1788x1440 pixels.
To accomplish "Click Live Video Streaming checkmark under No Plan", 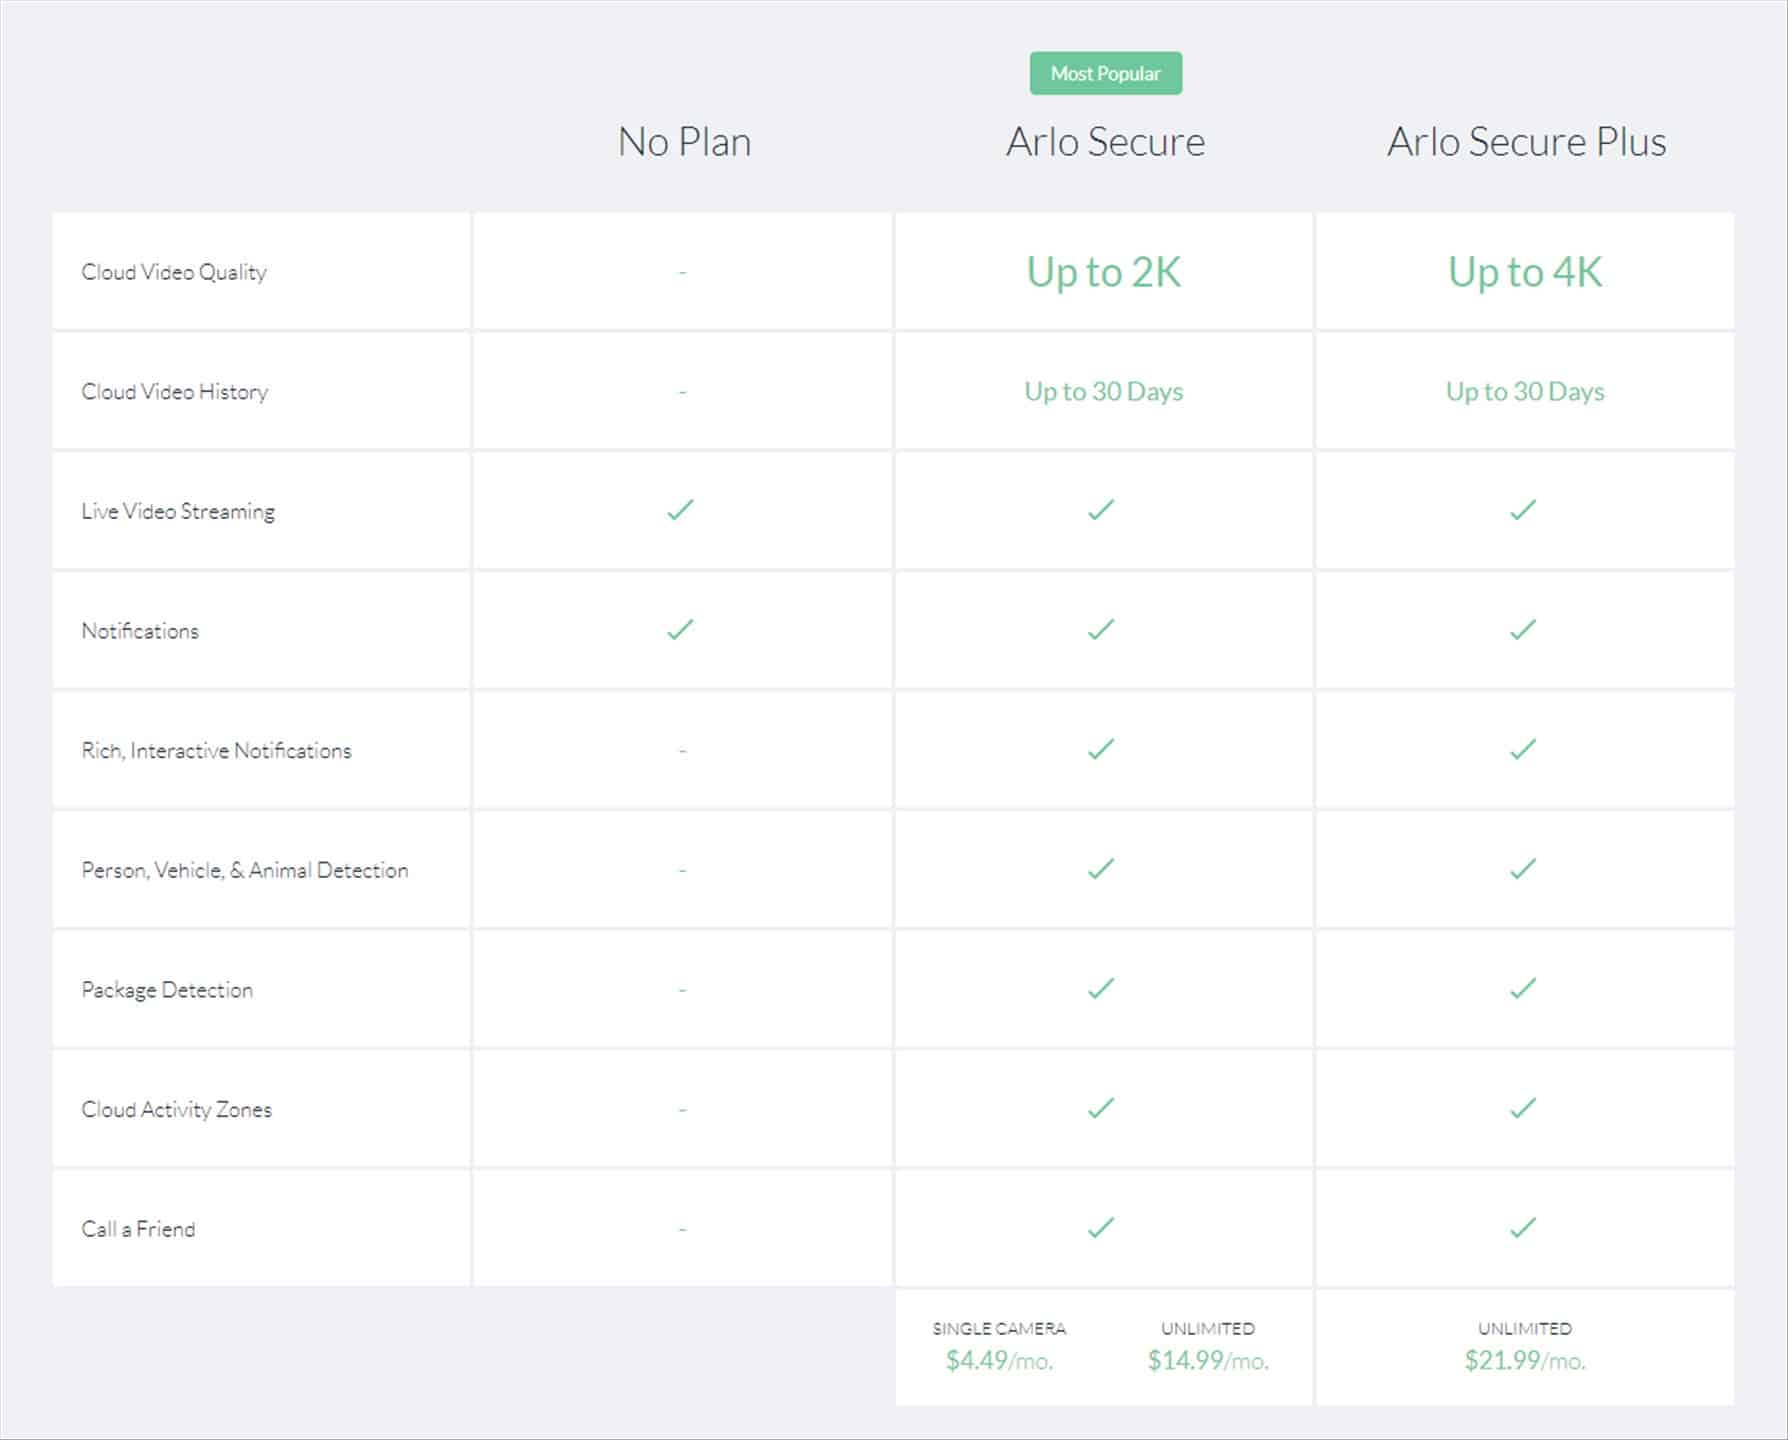I will 680,510.
